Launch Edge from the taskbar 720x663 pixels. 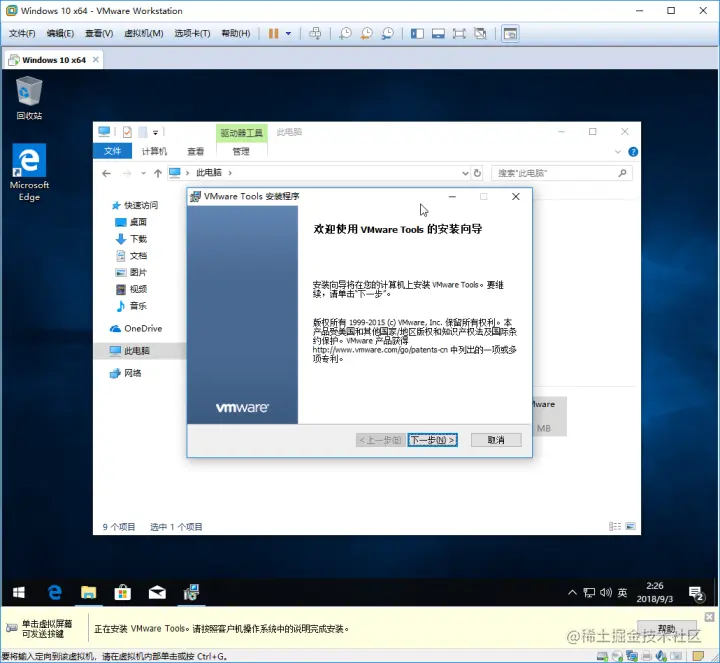(55, 593)
